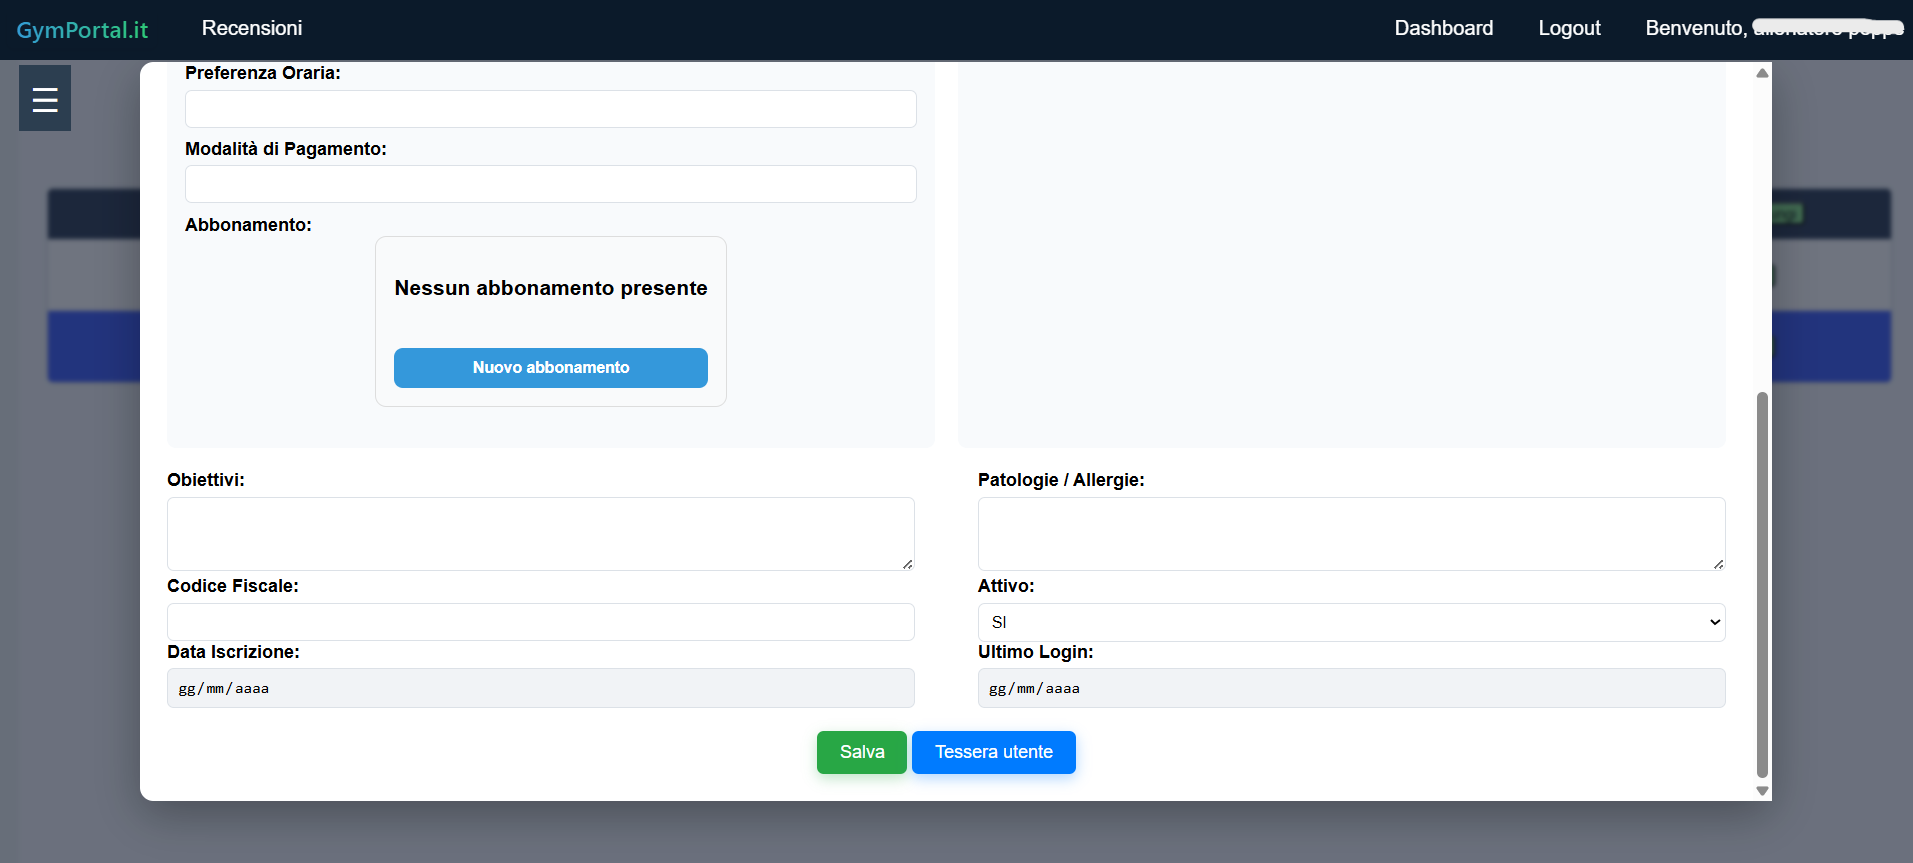Click the Patologie / Allergie resize handle
Image resolution: width=1913 pixels, height=863 pixels.
[1718, 564]
